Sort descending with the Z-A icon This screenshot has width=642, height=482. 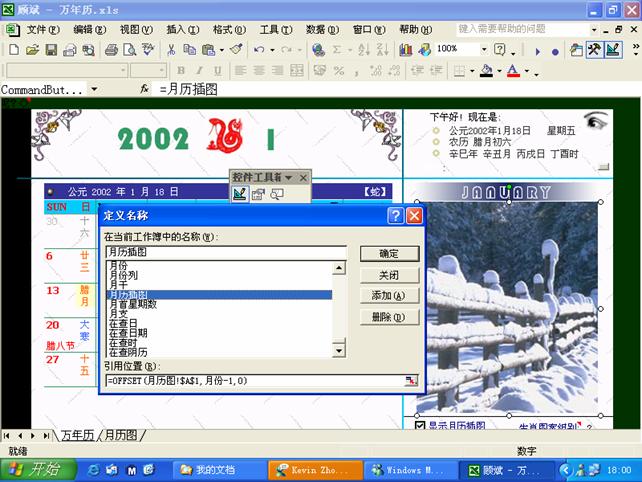click(x=382, y=50)
